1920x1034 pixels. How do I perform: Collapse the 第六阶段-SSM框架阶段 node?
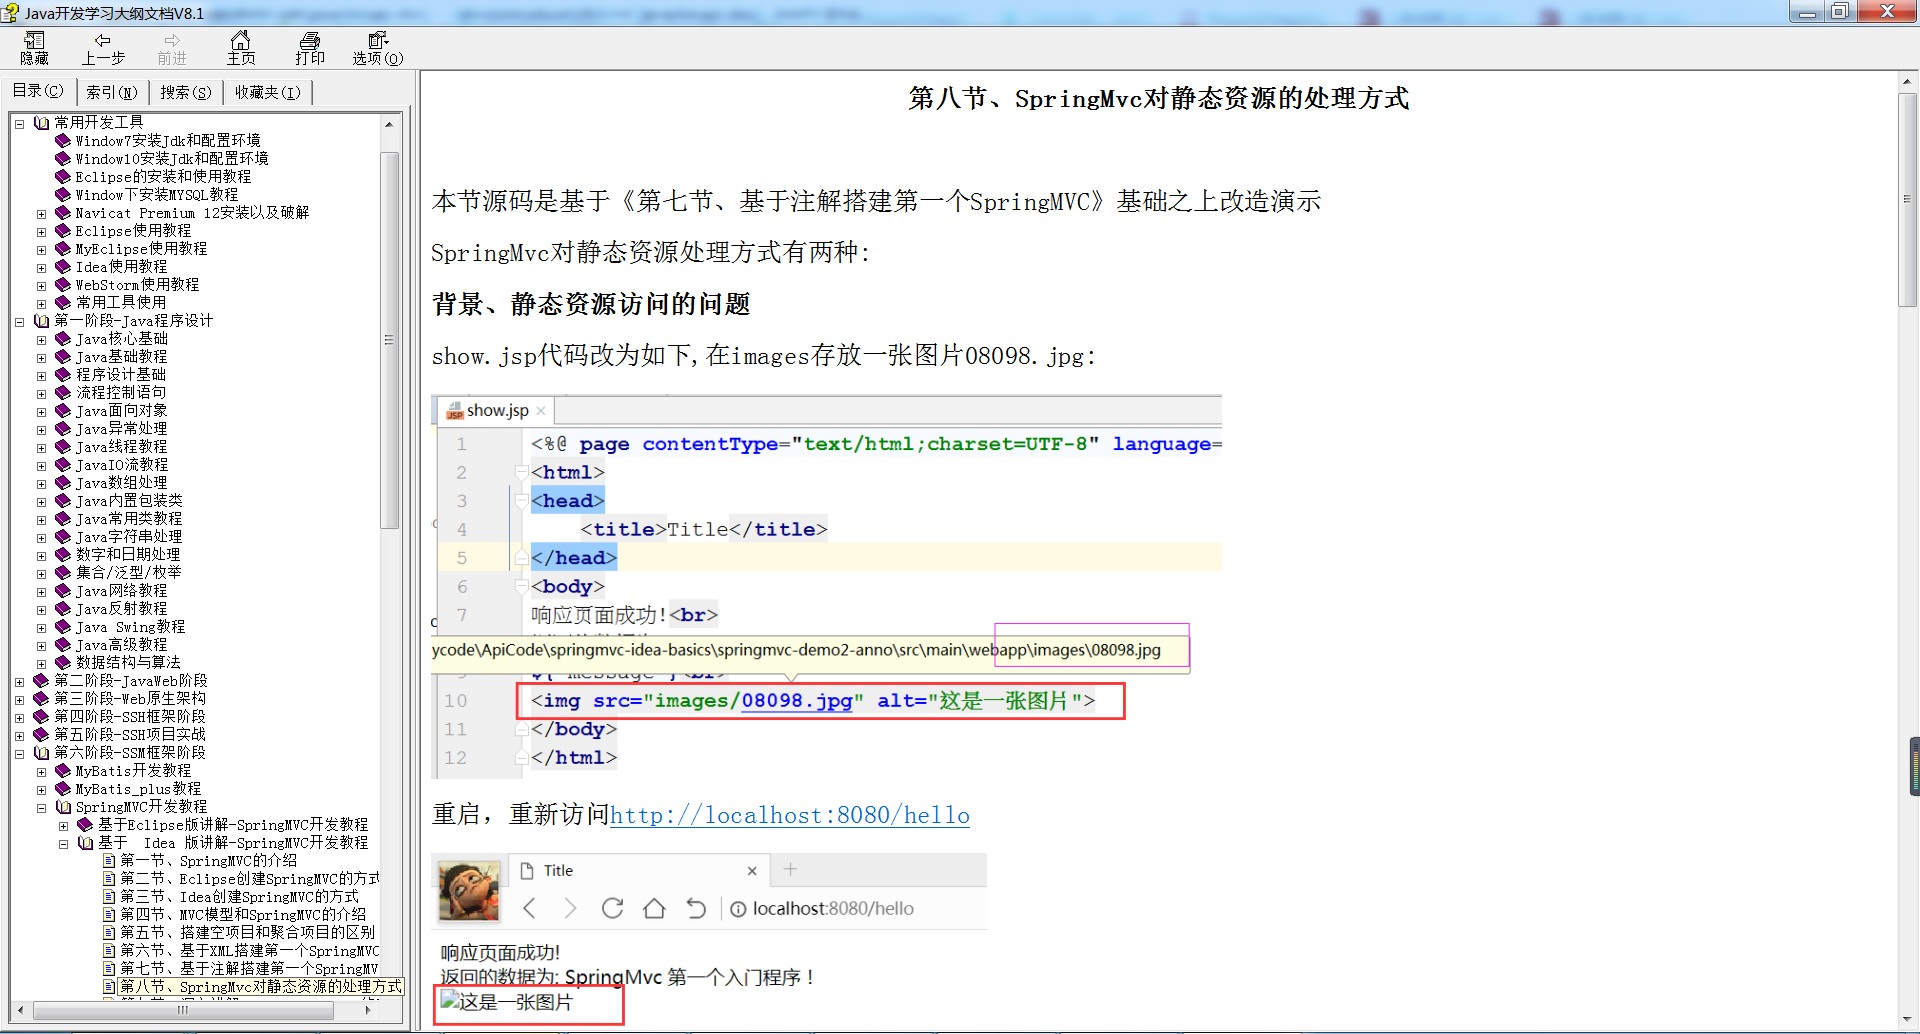19,754
